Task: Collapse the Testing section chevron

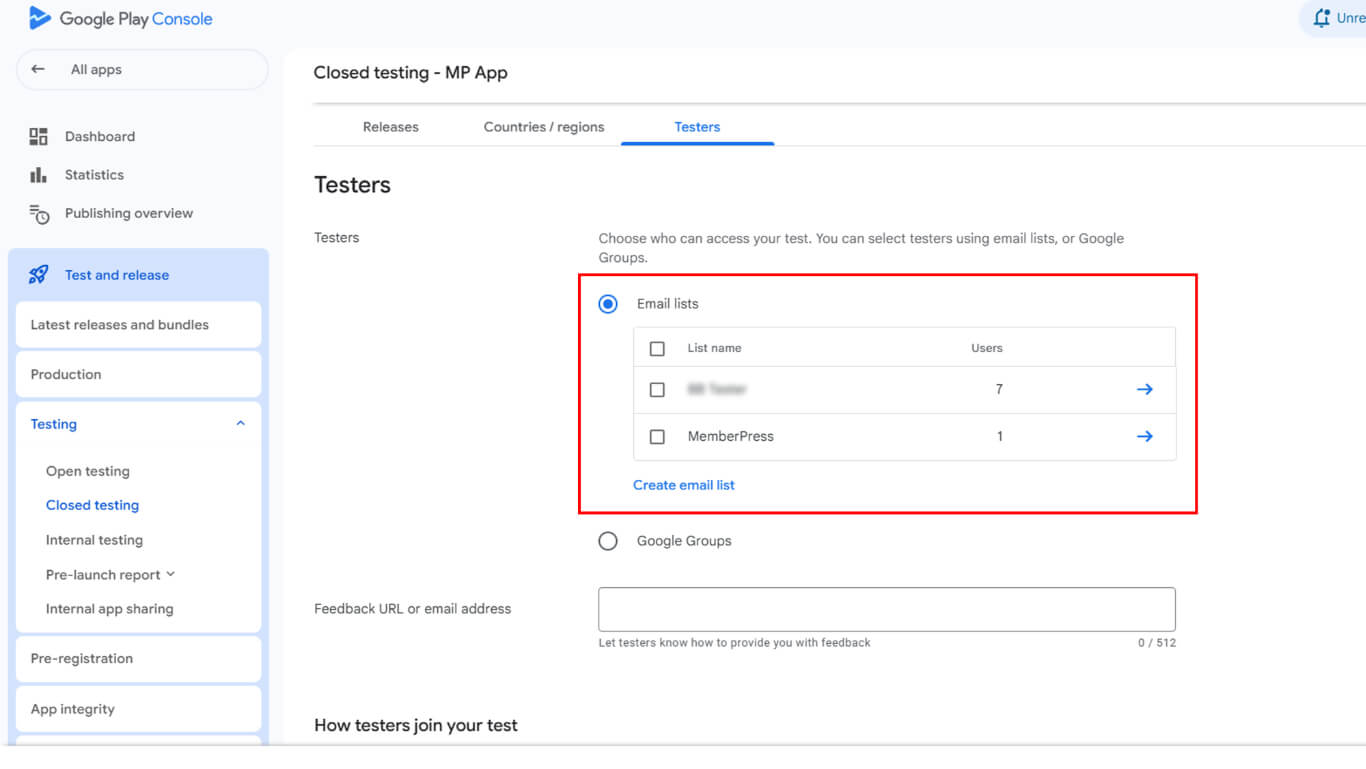Action: [240, 424]
